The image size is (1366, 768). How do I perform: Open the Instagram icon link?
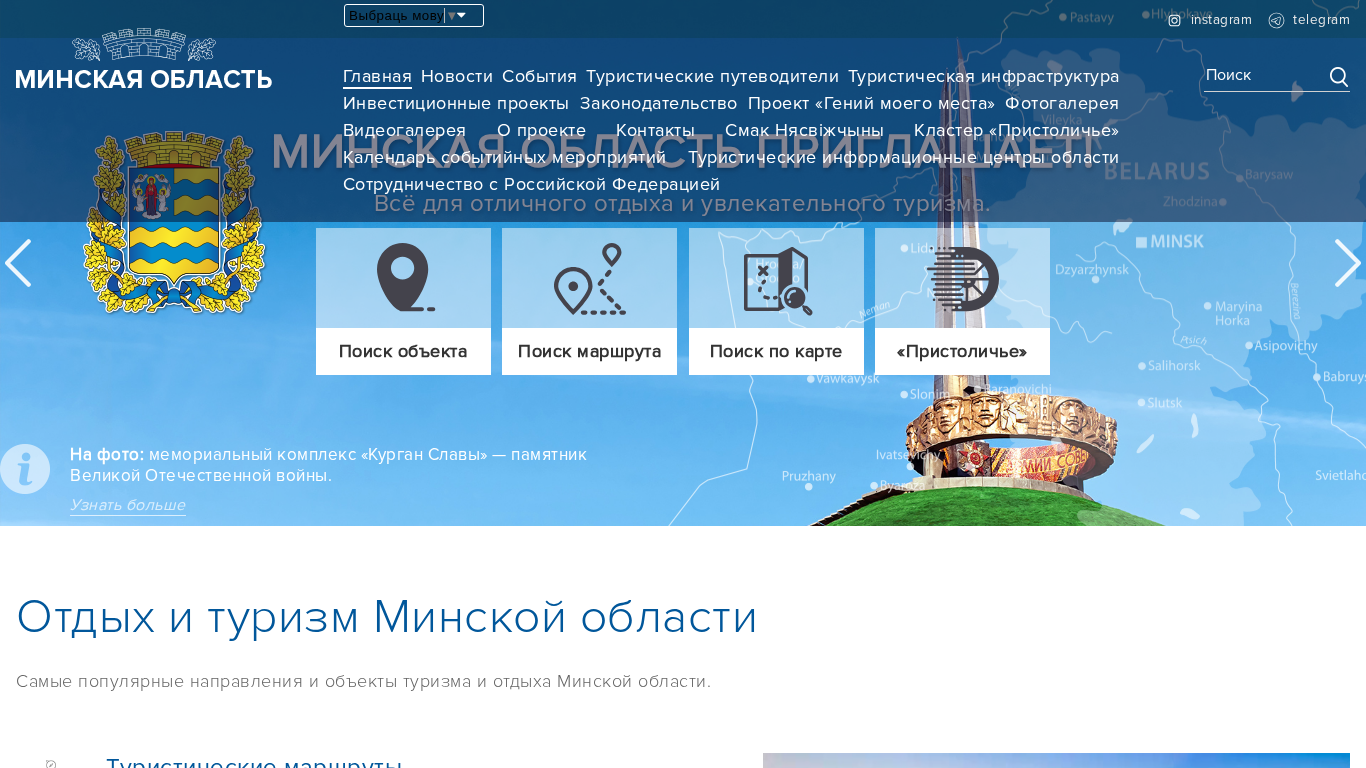coord(1175,20)
